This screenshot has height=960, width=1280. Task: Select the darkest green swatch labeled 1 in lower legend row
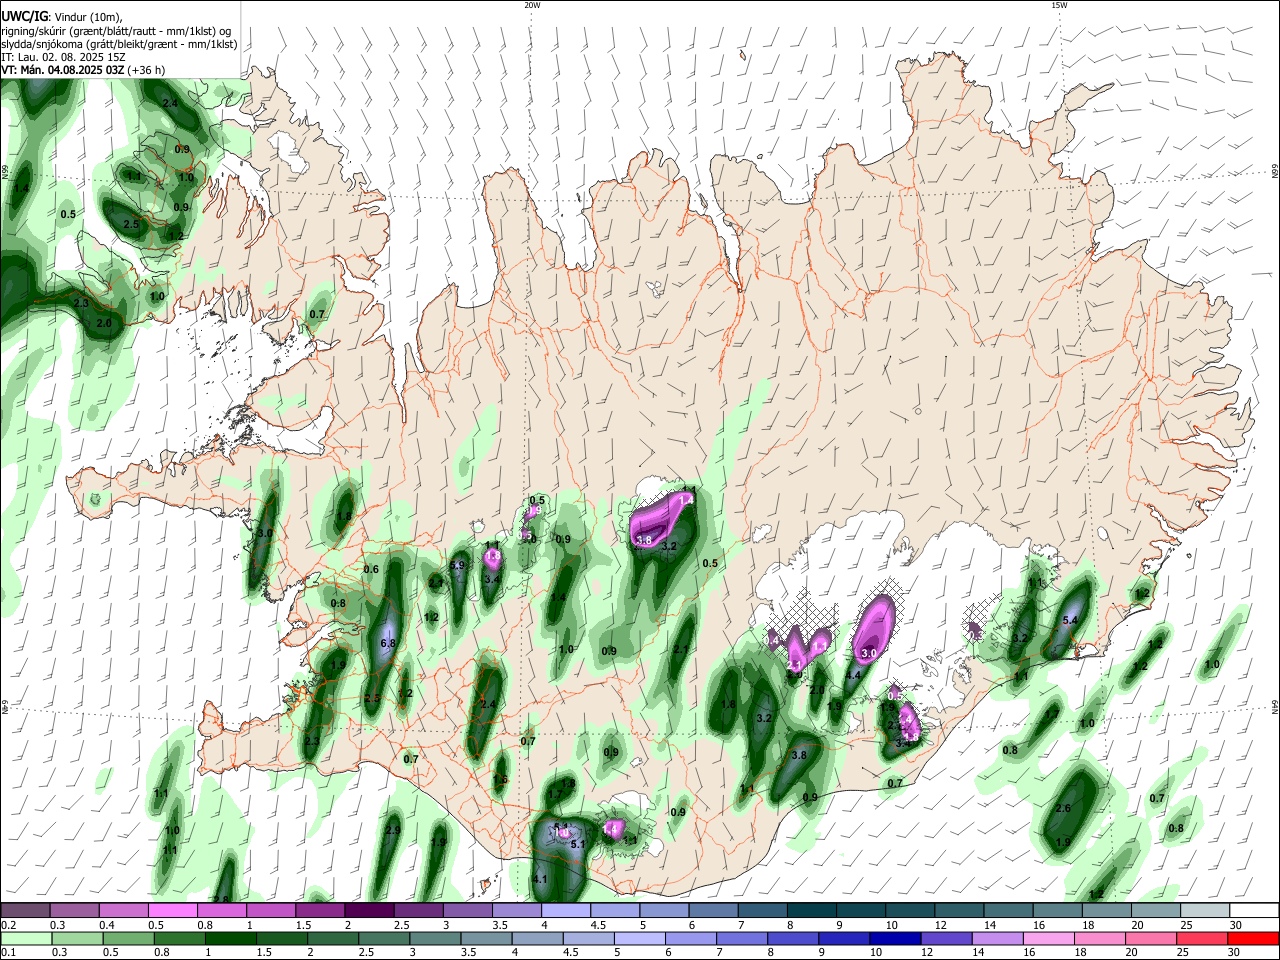[230, 938]
